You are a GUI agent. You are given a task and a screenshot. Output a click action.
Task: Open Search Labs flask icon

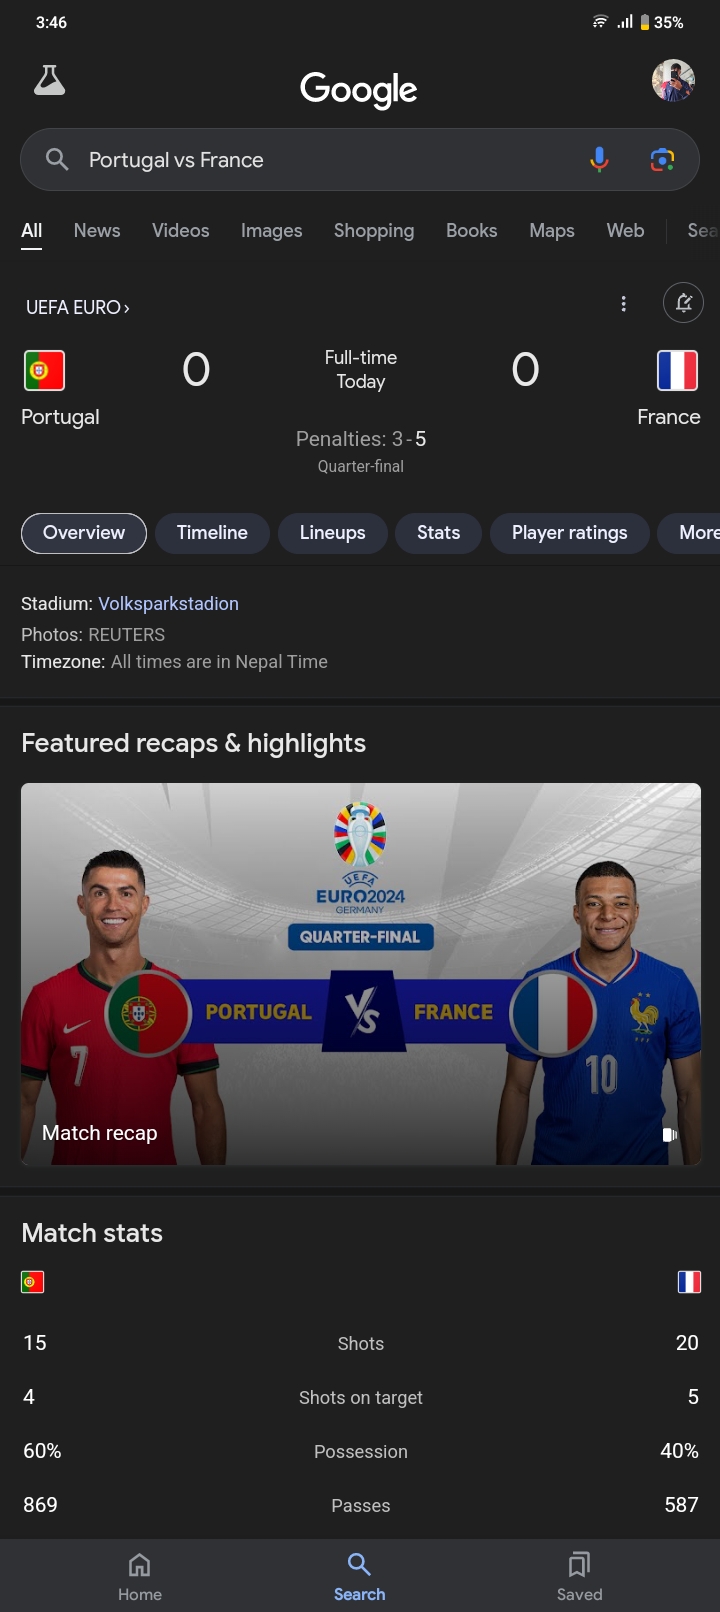(49, 80)
